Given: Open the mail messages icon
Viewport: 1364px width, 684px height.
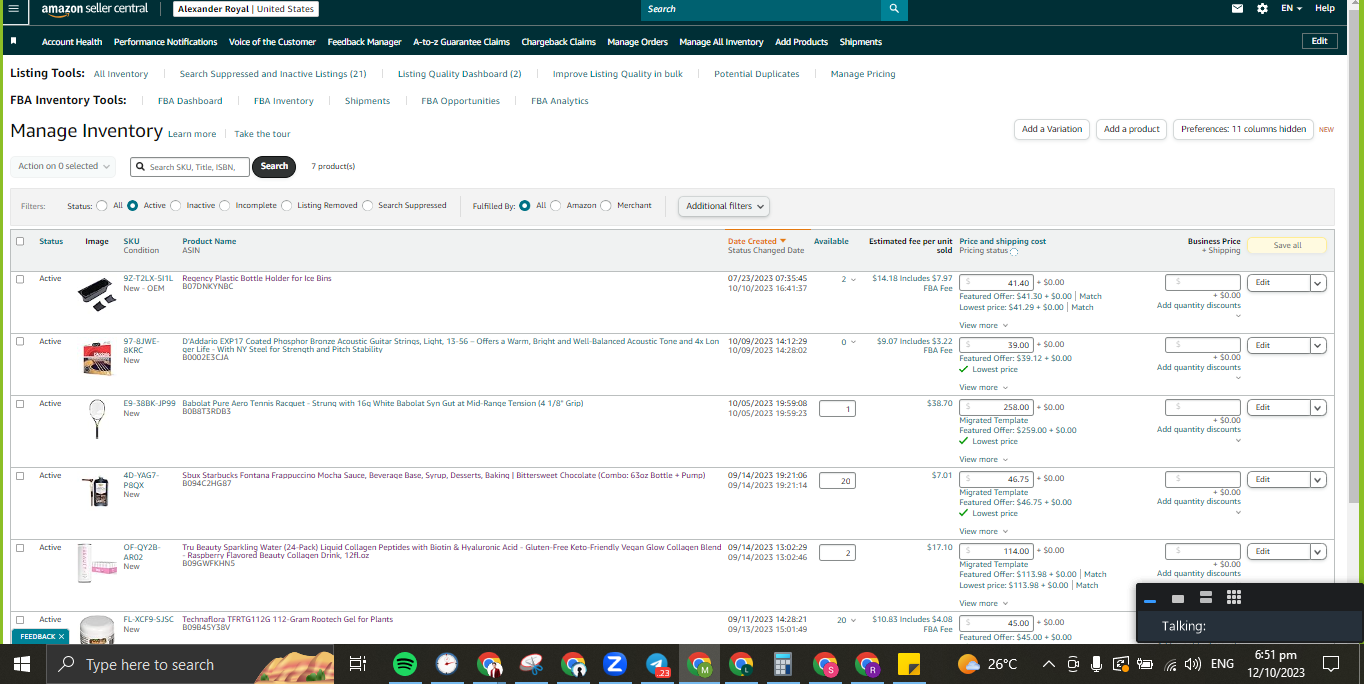Looking at the screenshot, I should pos(1237,8).
